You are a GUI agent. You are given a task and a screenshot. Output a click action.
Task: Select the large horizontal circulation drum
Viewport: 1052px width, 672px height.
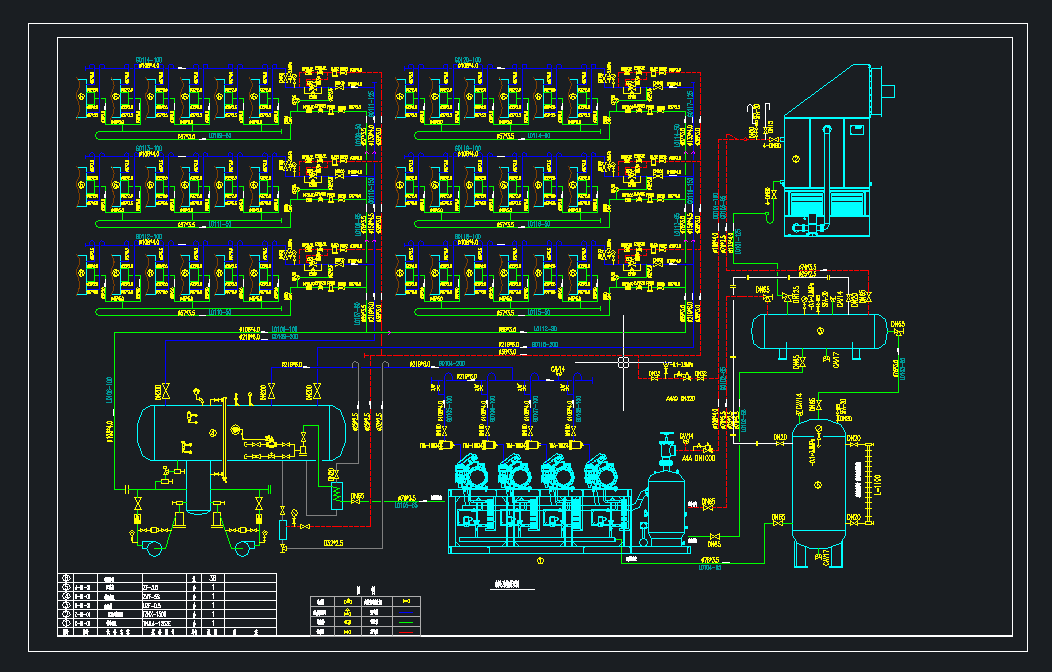click(242, 433)
